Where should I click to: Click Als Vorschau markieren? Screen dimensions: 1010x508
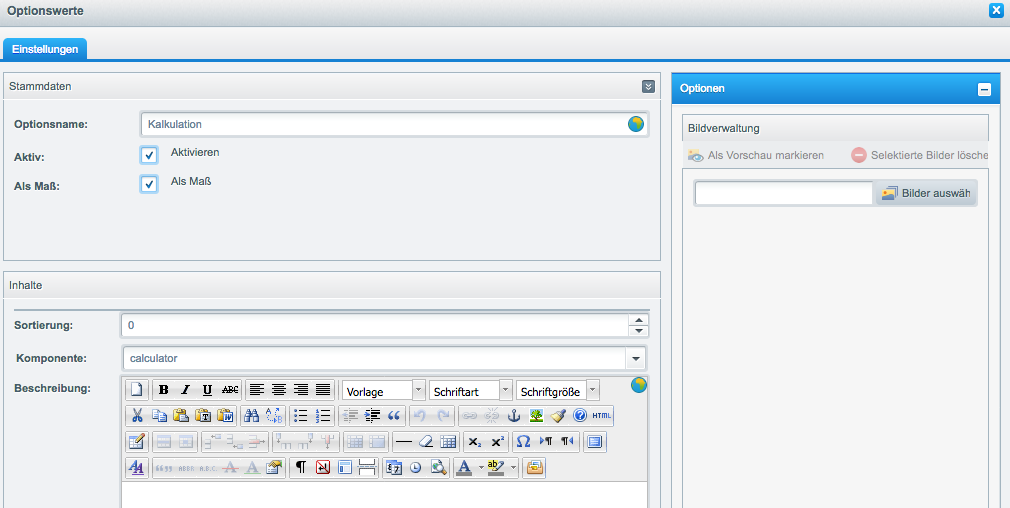point(756,155)
